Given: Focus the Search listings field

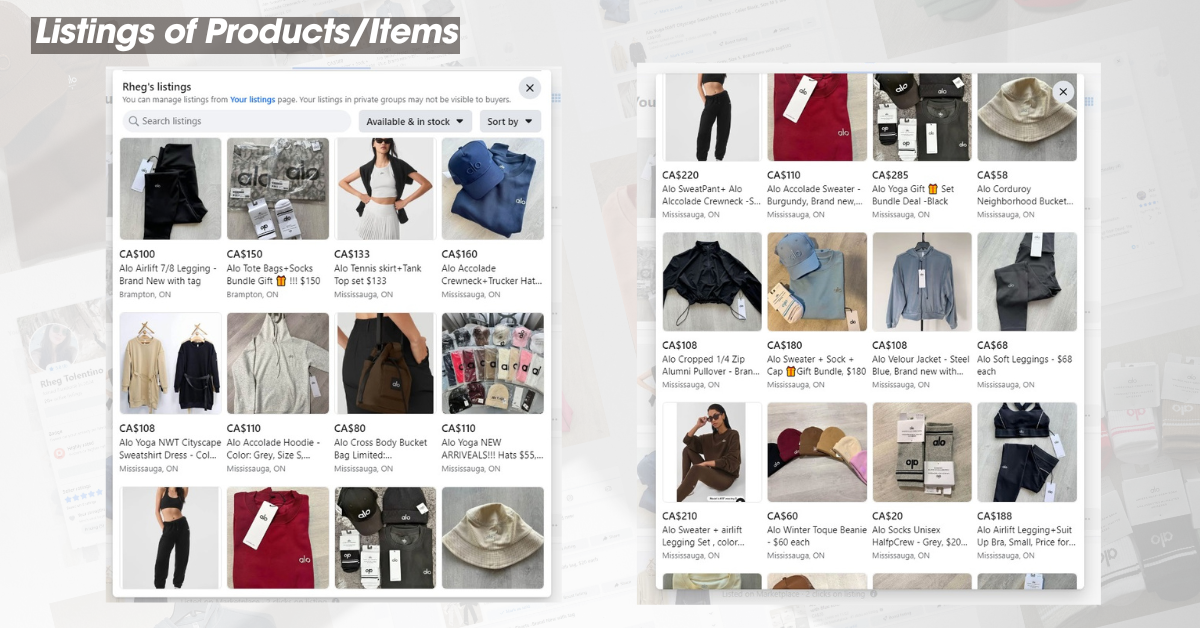Looking at the screenshot, I should click(x=237, y=121).
